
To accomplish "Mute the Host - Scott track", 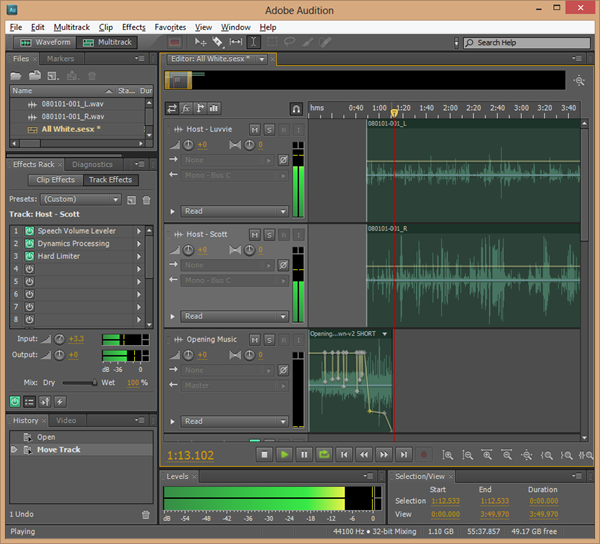I will (x=255, y=235).
